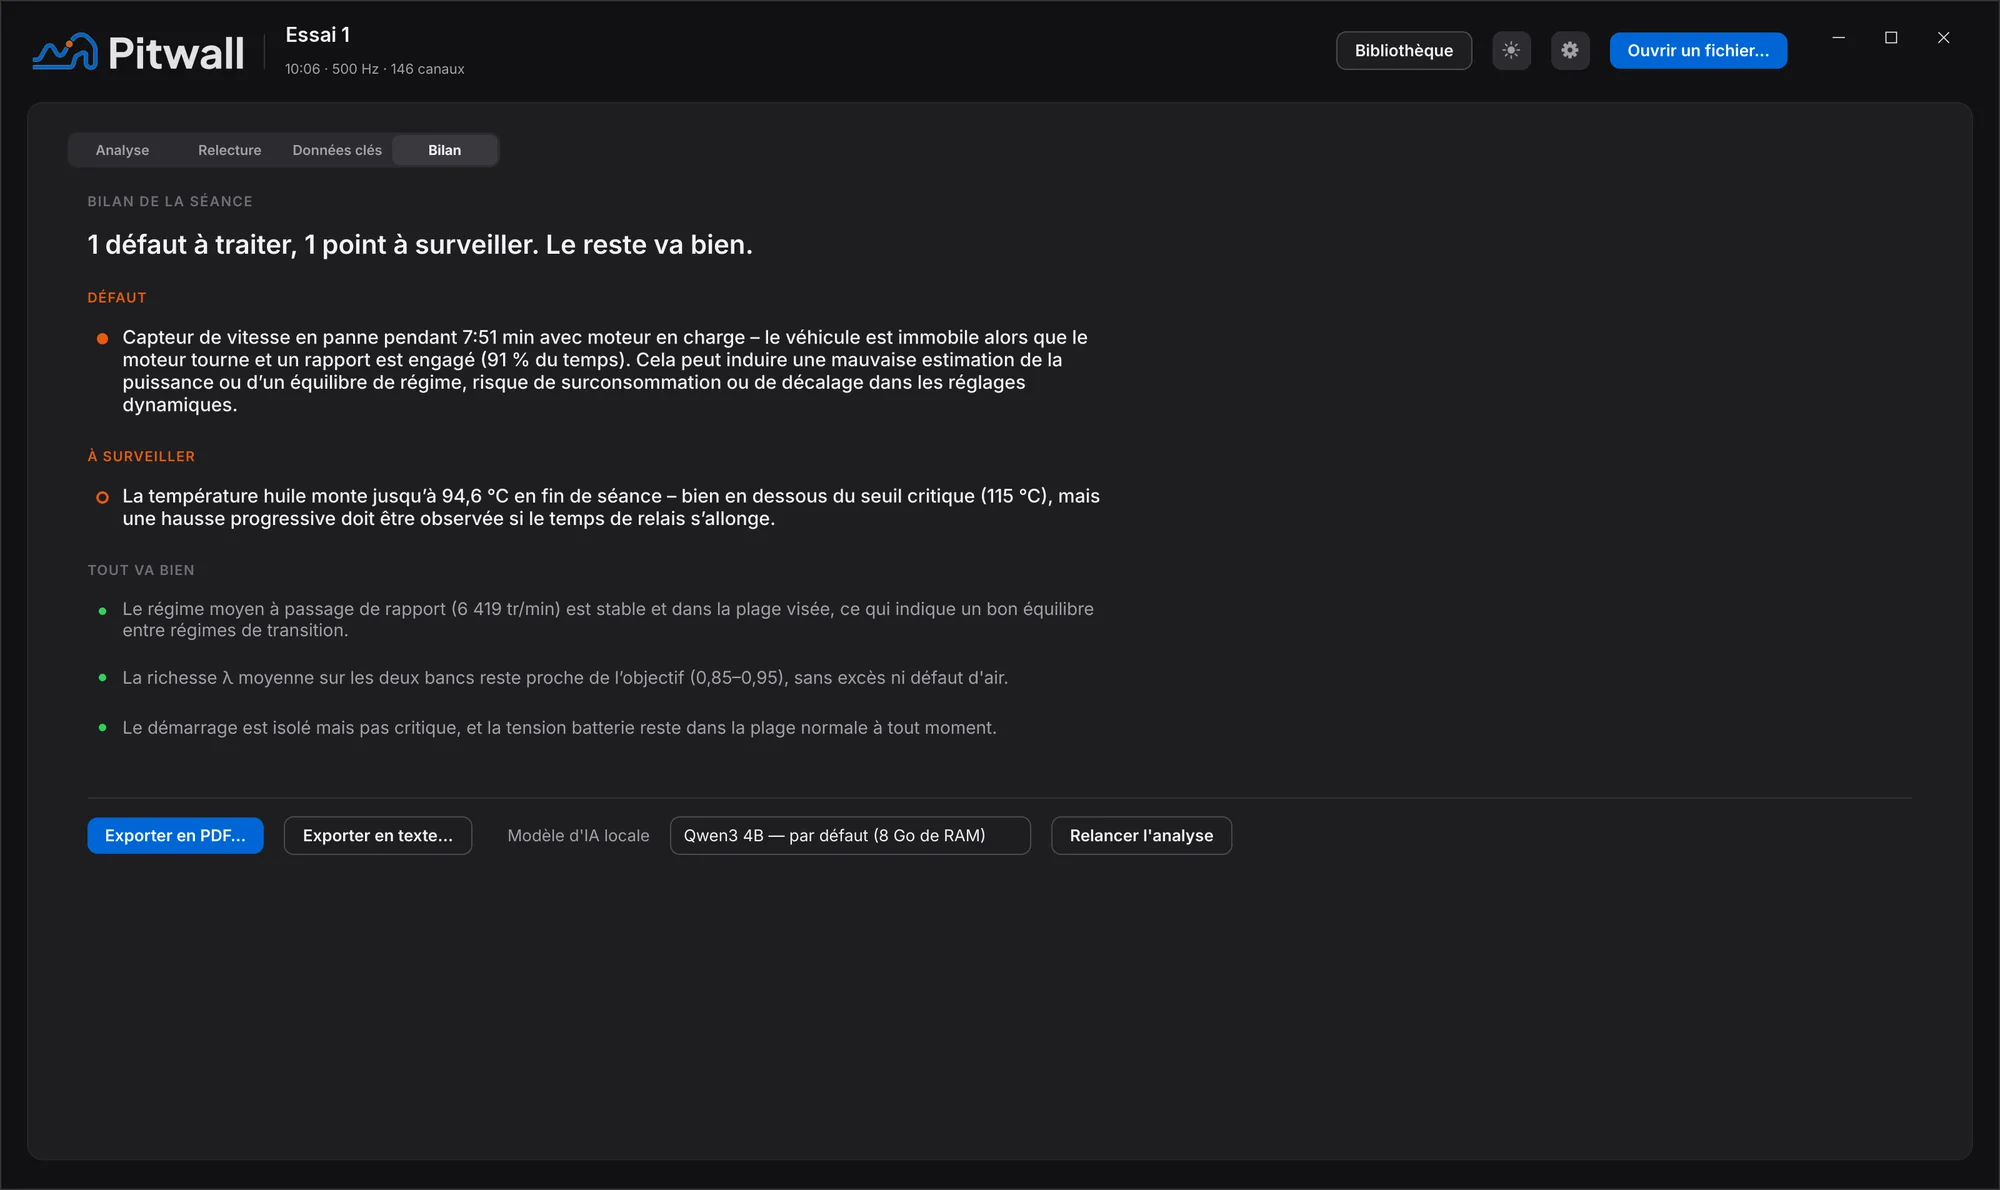Click the 'Modèle d'IA locale' label
Screen dimensions: 2000x1190
[x=578, y=836]
